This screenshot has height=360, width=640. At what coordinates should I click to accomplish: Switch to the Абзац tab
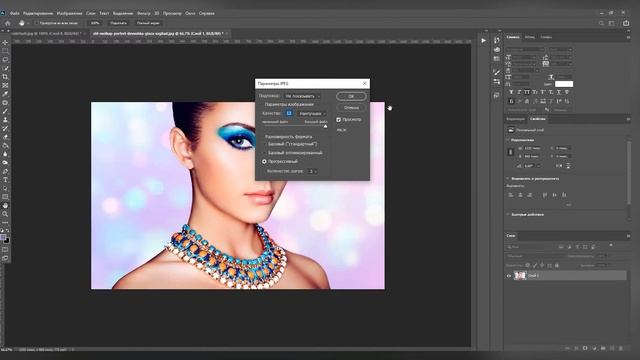tap(530, 37)
